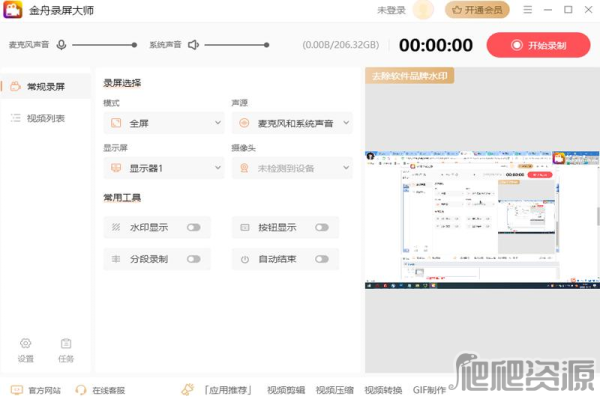600x399 pixels.
Task: Click the 水印显示 watermark icon
Action: point(116,227)
